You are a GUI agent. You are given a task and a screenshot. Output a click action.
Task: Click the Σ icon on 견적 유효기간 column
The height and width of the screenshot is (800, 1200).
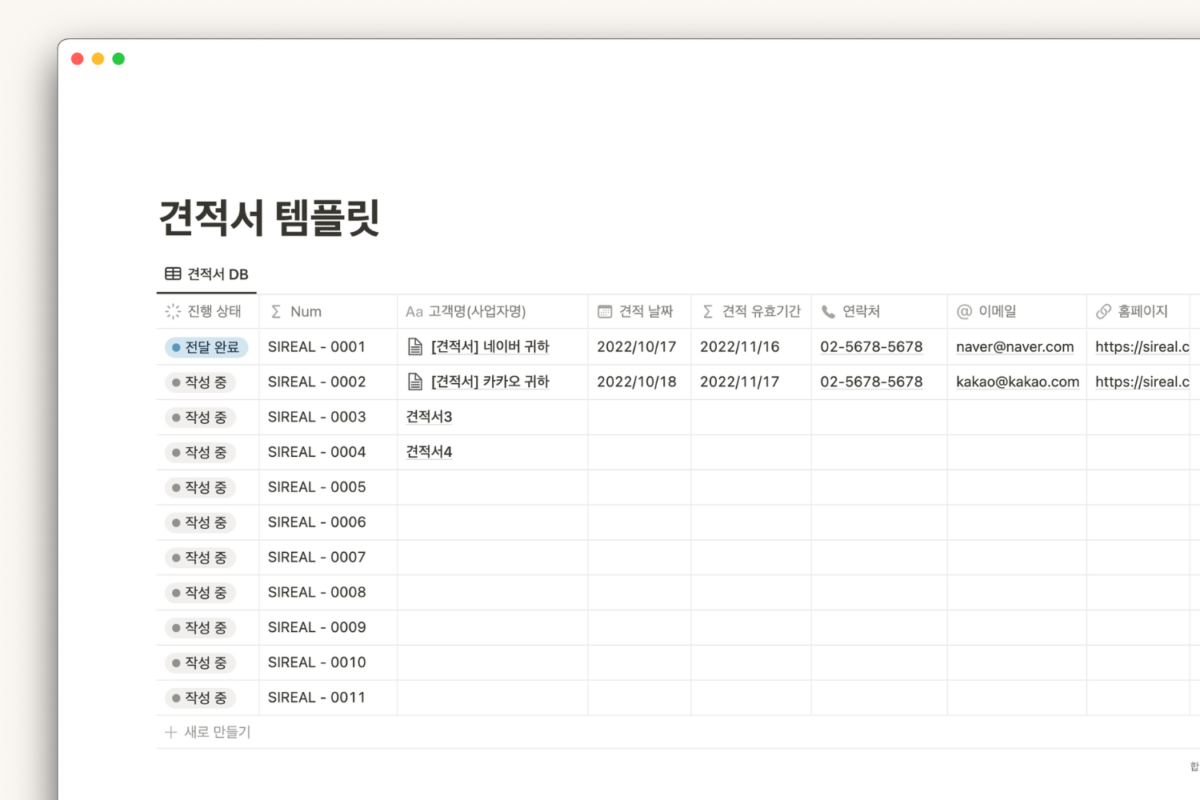click(706, 311)
